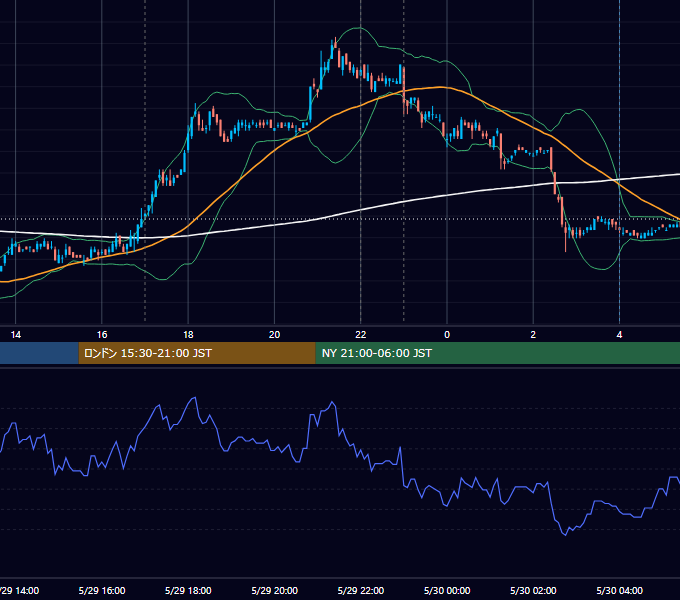Click the NY 21:00-06:00 JST session bar
Screen dimensions: 680x600
point(497,353)
